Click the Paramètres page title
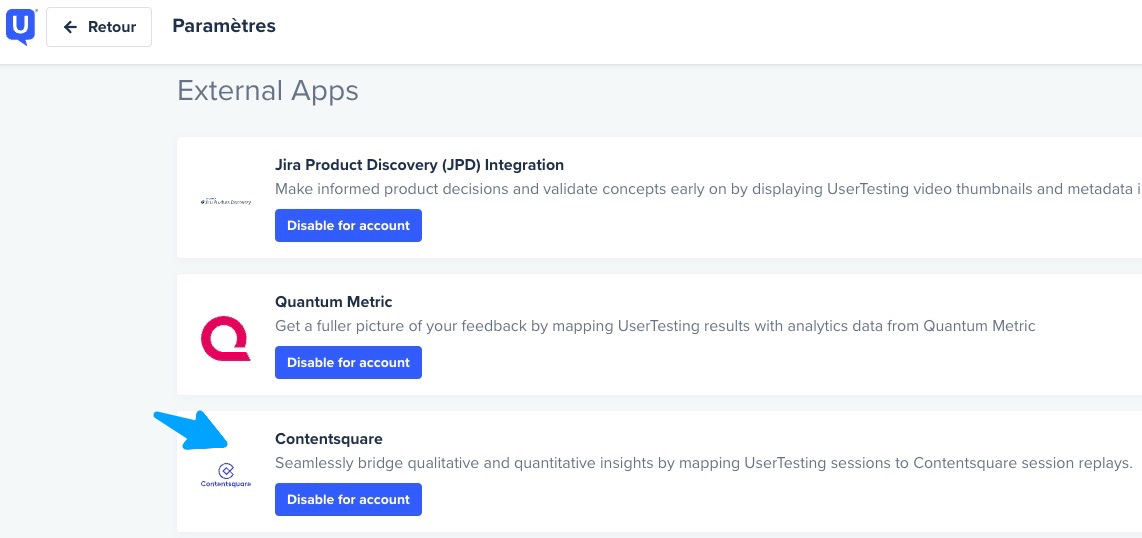Image resolution: width=1142 pixels, height=538 pixels. pos(224,25)
